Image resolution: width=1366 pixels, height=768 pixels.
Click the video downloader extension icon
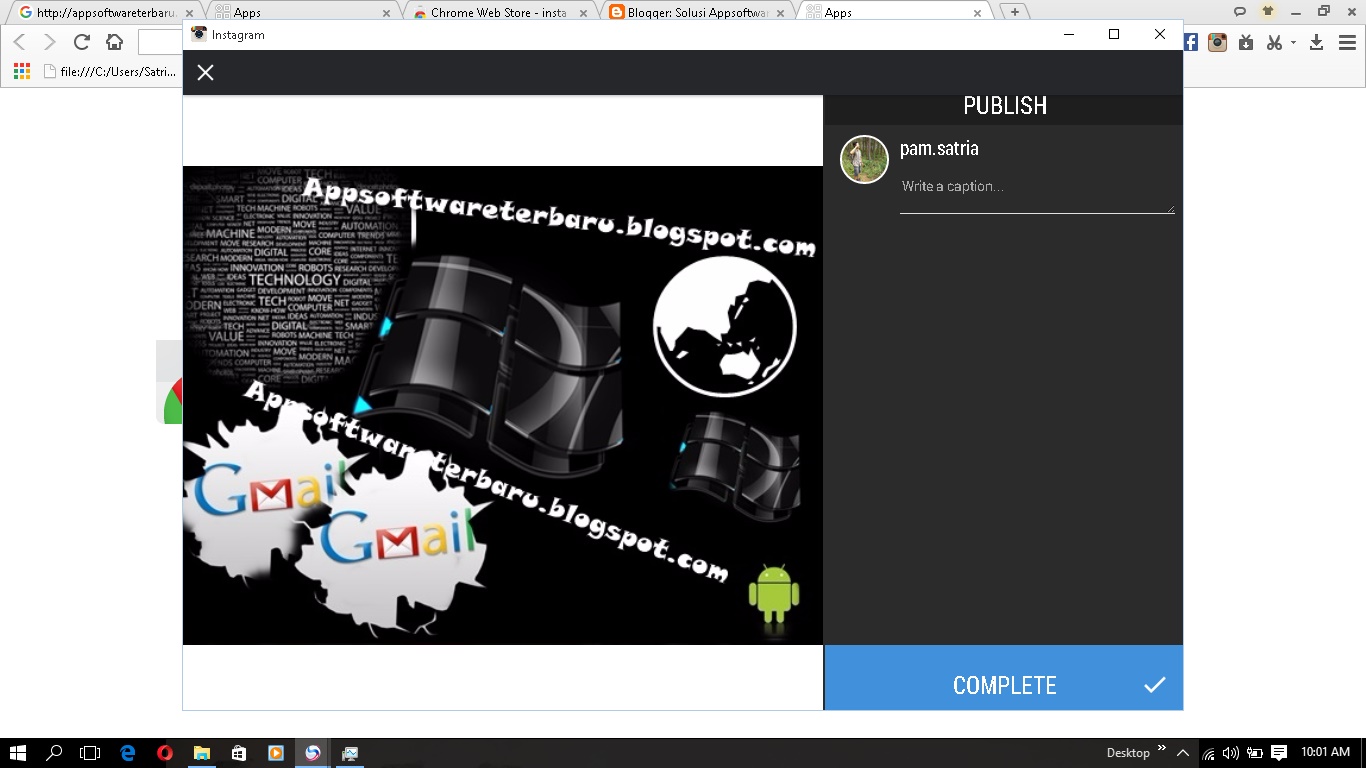click(1246, 42)
